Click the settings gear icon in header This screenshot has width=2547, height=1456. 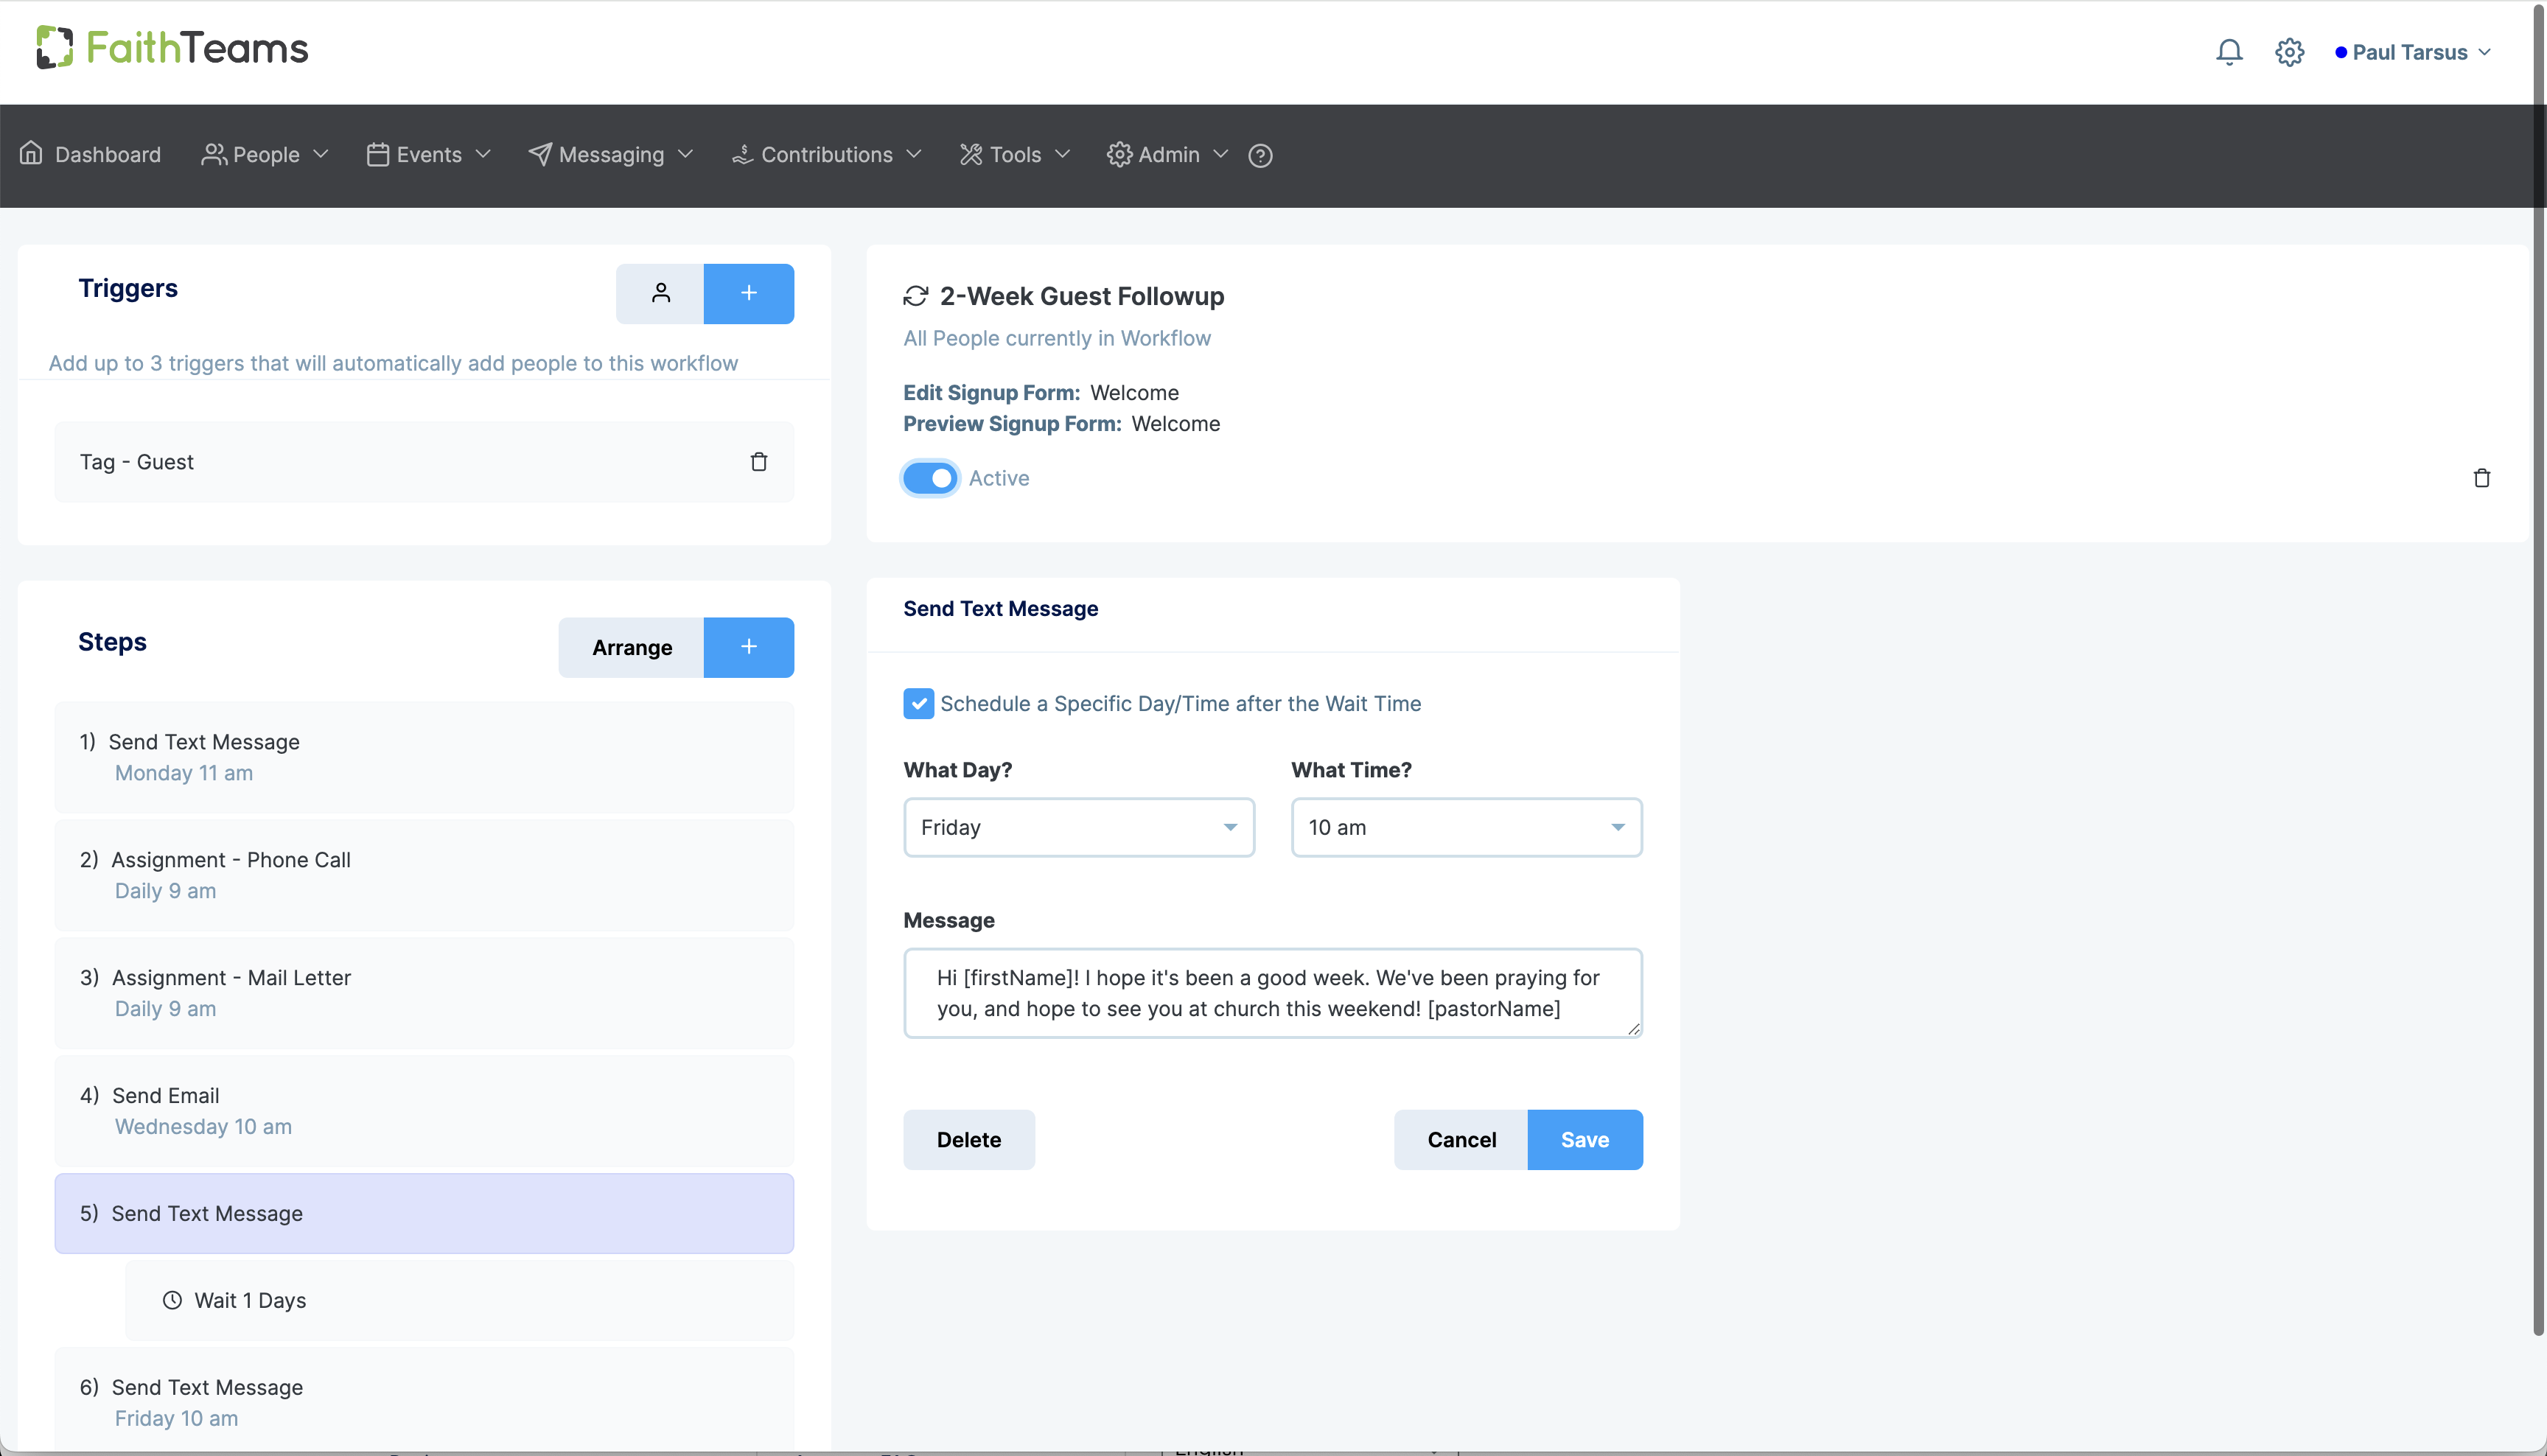pos(2289,52)
